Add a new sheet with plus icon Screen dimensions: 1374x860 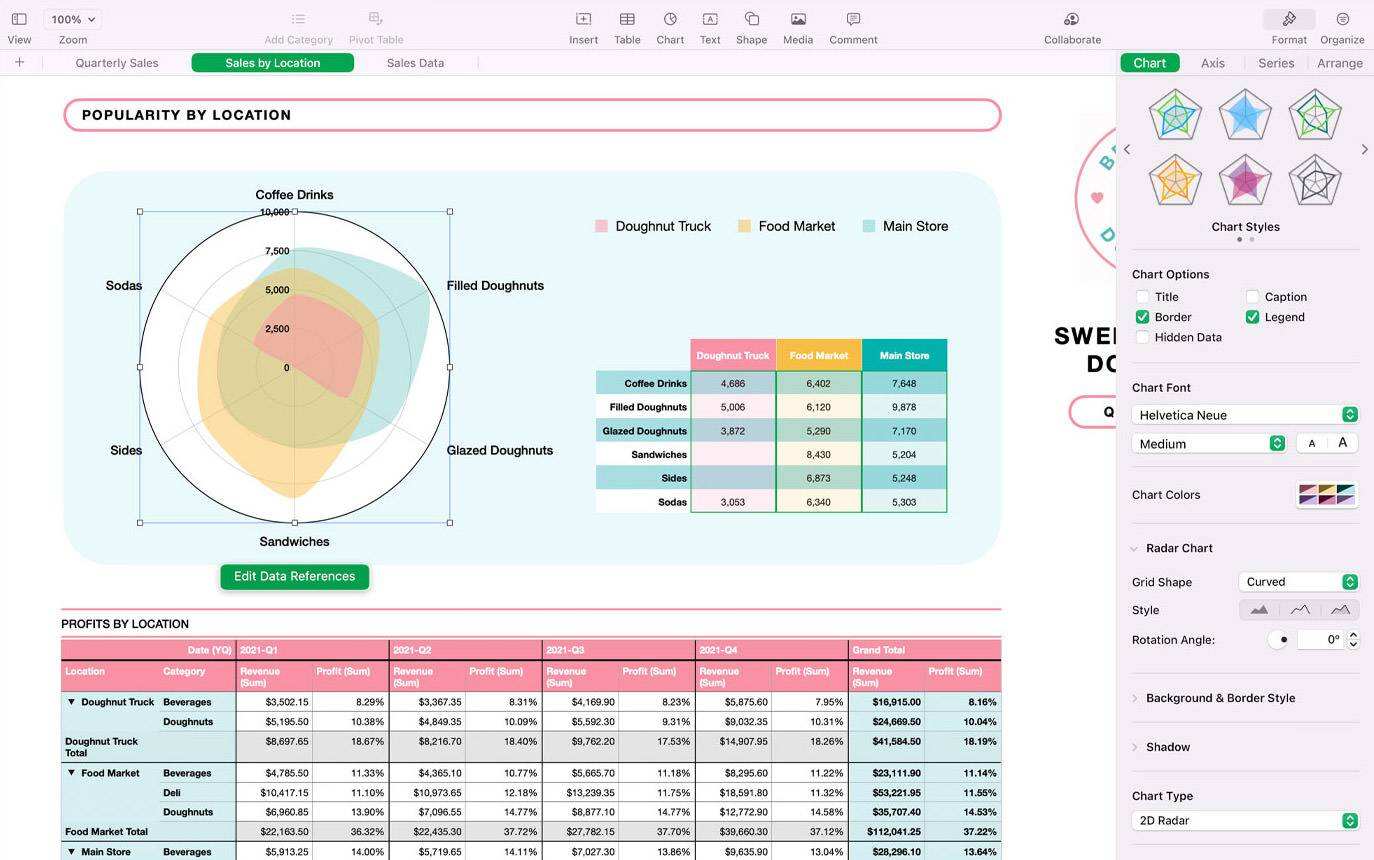pos(19,62)
